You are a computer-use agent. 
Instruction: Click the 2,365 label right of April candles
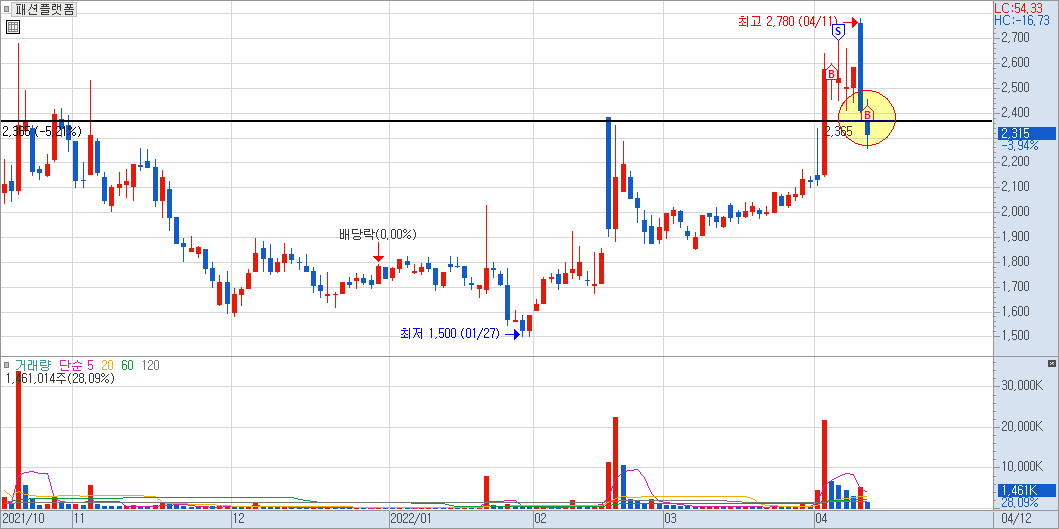(840, 132)
